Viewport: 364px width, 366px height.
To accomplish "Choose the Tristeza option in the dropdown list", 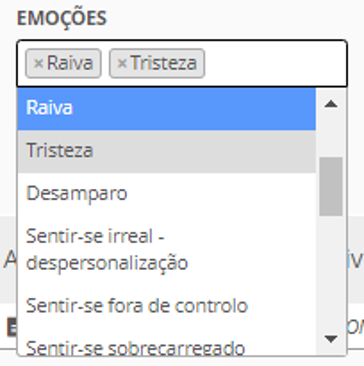I will (x=167, y=151).
